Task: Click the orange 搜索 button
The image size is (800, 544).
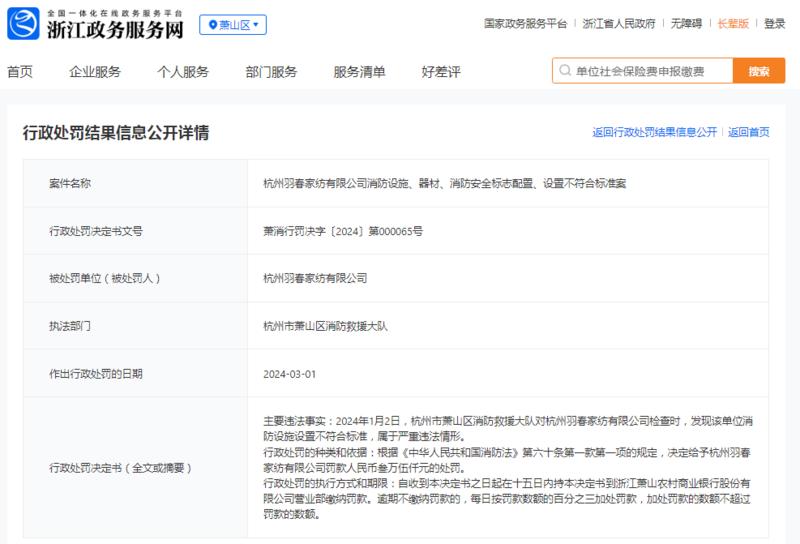Action: [759, 70]
